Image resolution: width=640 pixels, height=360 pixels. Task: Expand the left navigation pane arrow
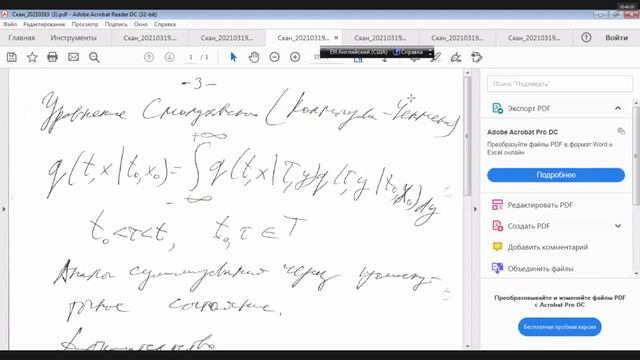coord(4,209)
